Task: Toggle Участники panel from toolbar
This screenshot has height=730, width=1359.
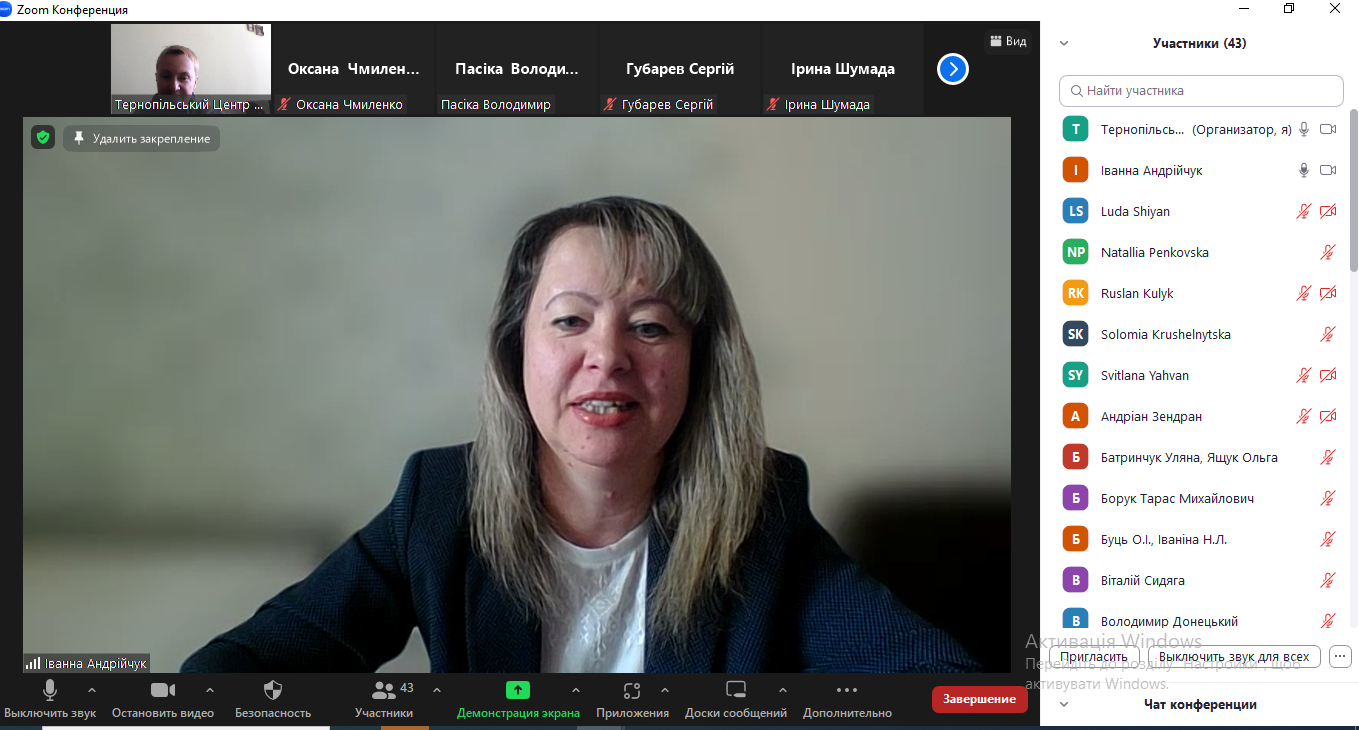Action: (384, 699)
